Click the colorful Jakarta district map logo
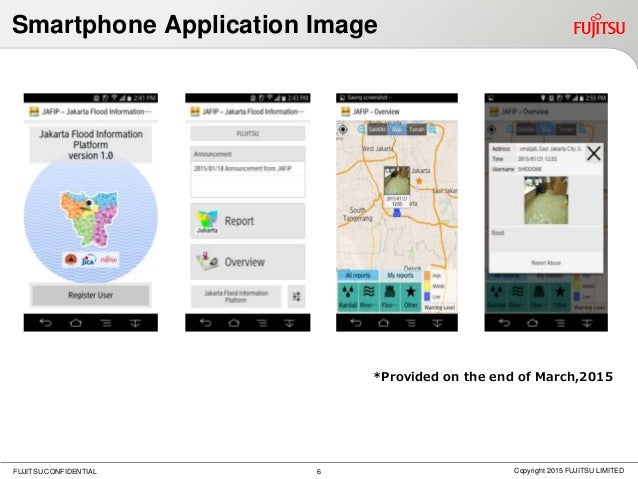638x479 pixels. coord(89,219)
